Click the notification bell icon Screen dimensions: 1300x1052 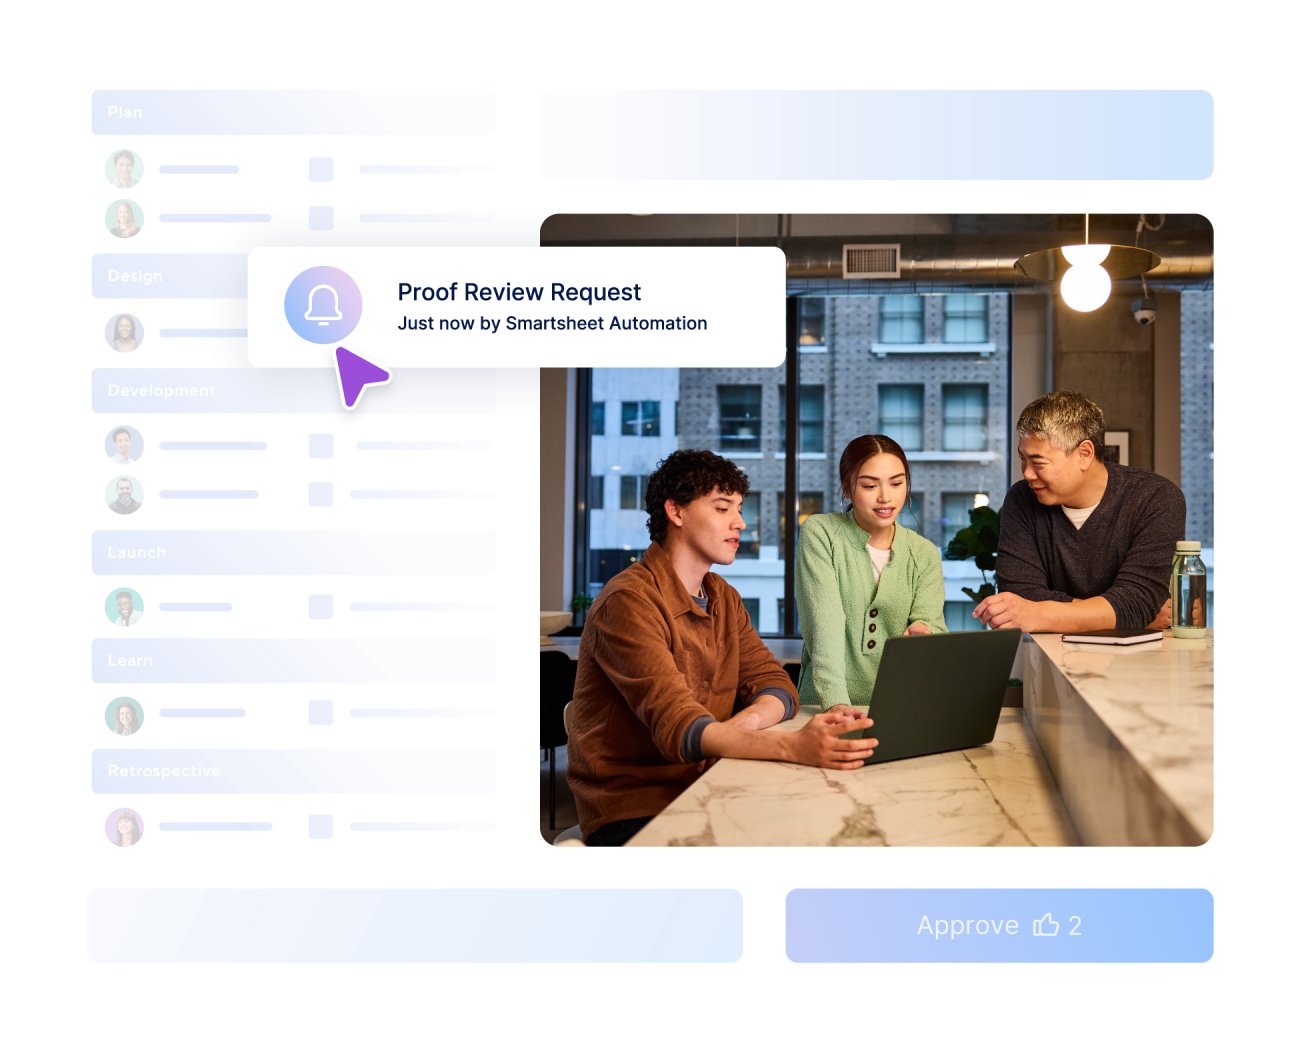322,305
